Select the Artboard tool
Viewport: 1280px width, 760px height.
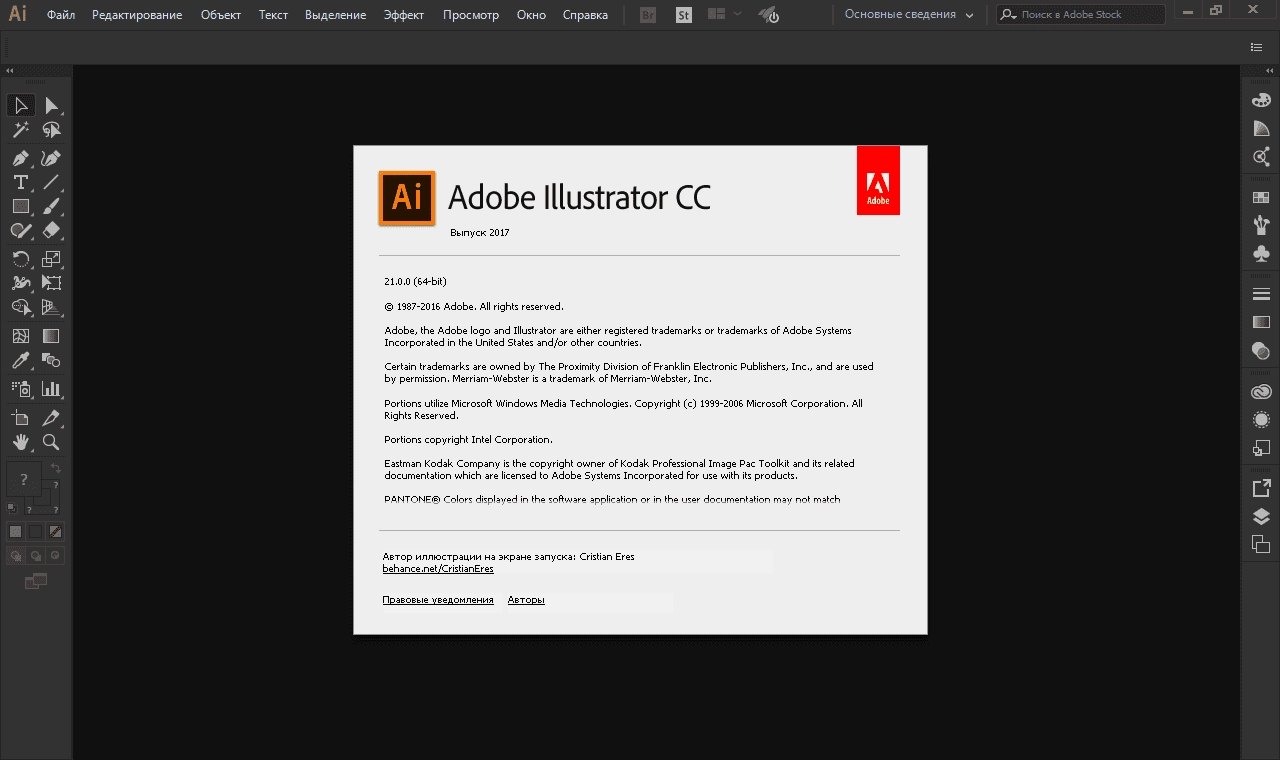[x=20, y=418]
